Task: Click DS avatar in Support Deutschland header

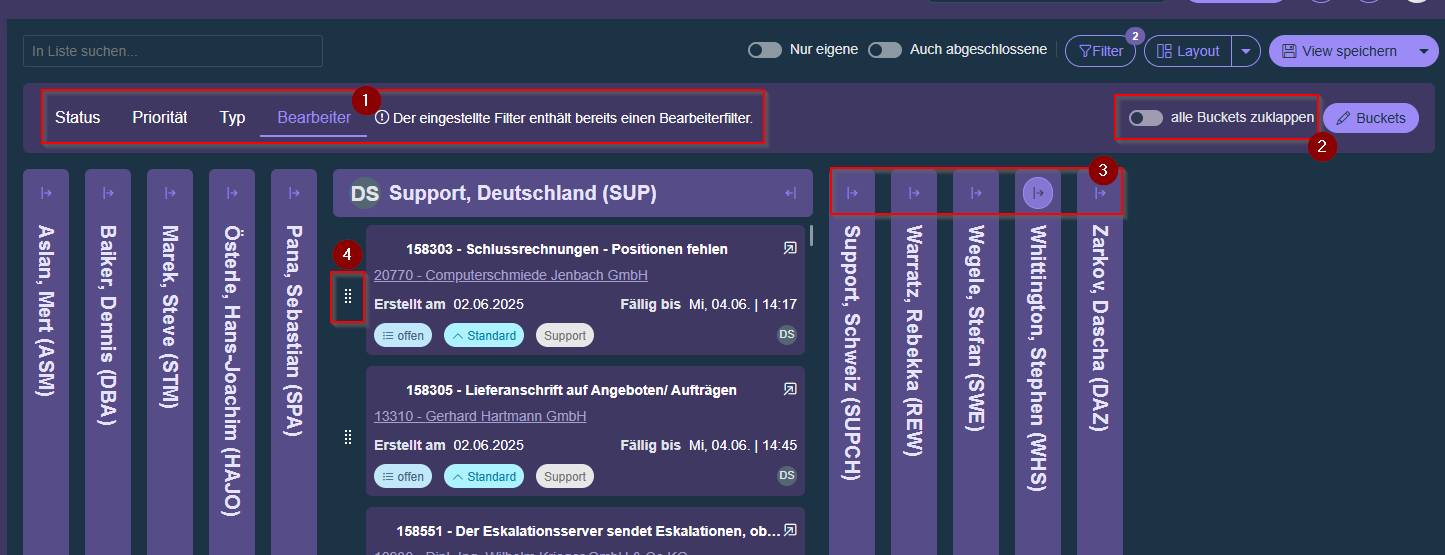Action: pos(365,193)
